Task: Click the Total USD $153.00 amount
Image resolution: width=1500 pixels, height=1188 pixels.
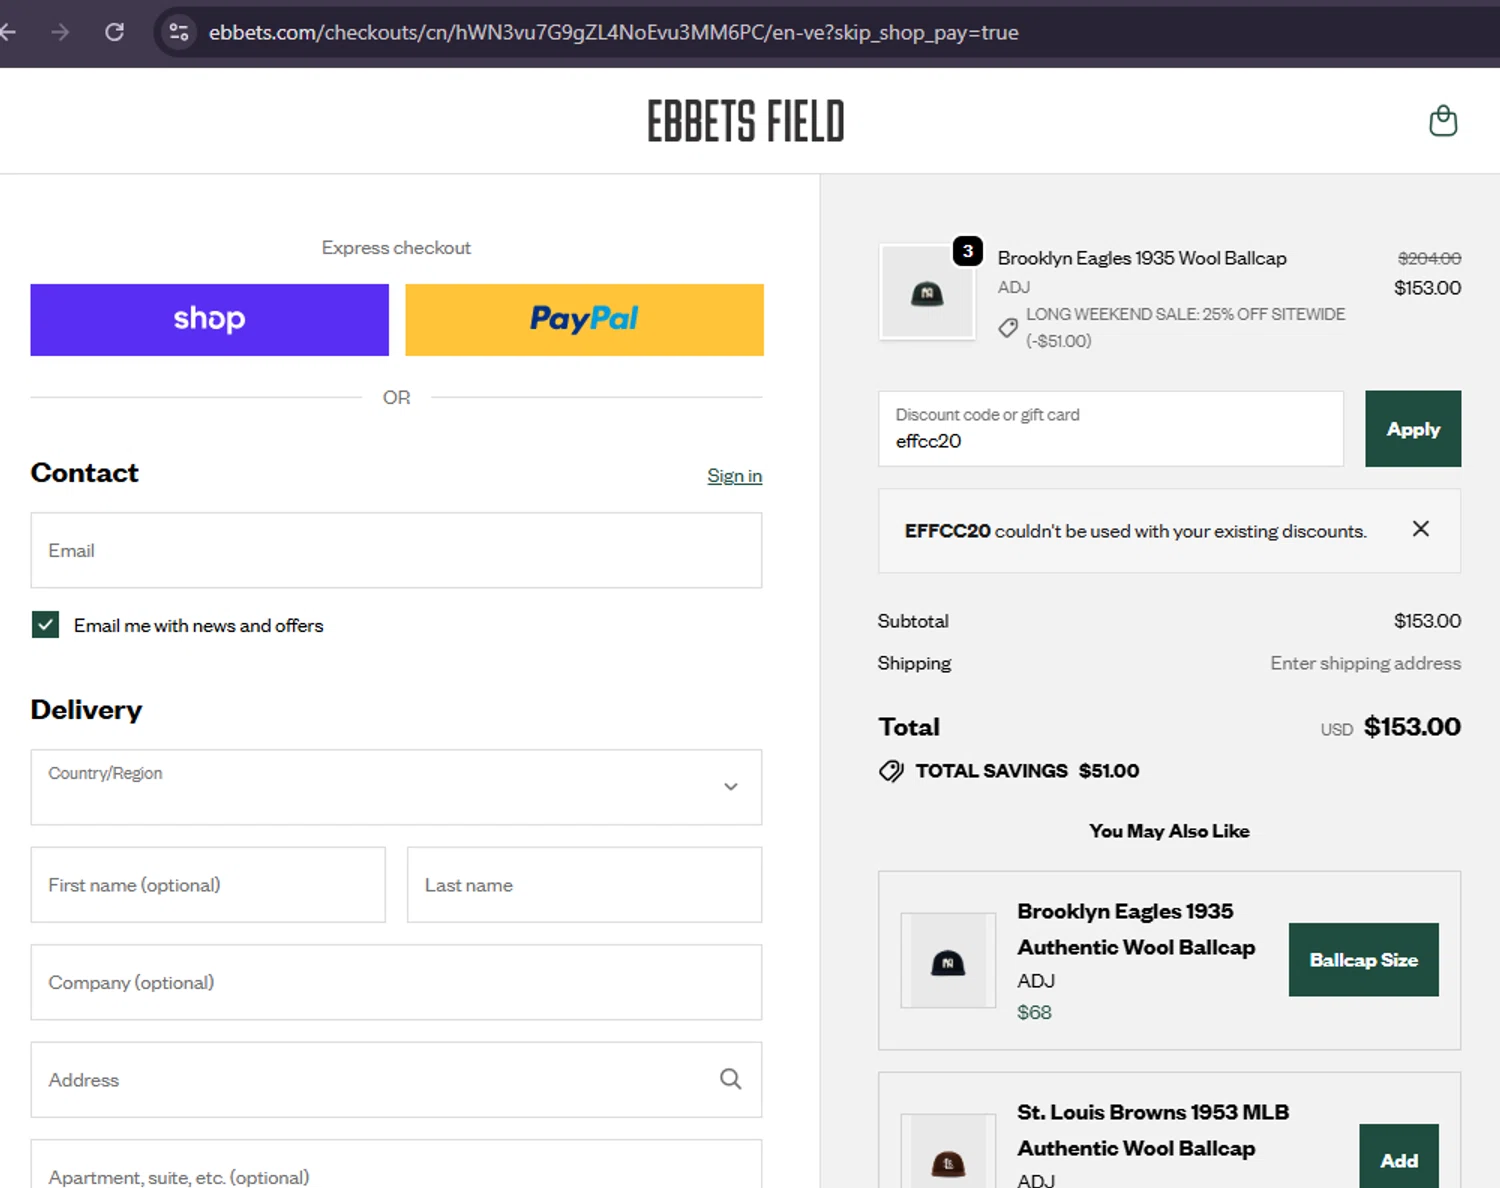Action: [1412, 727]
